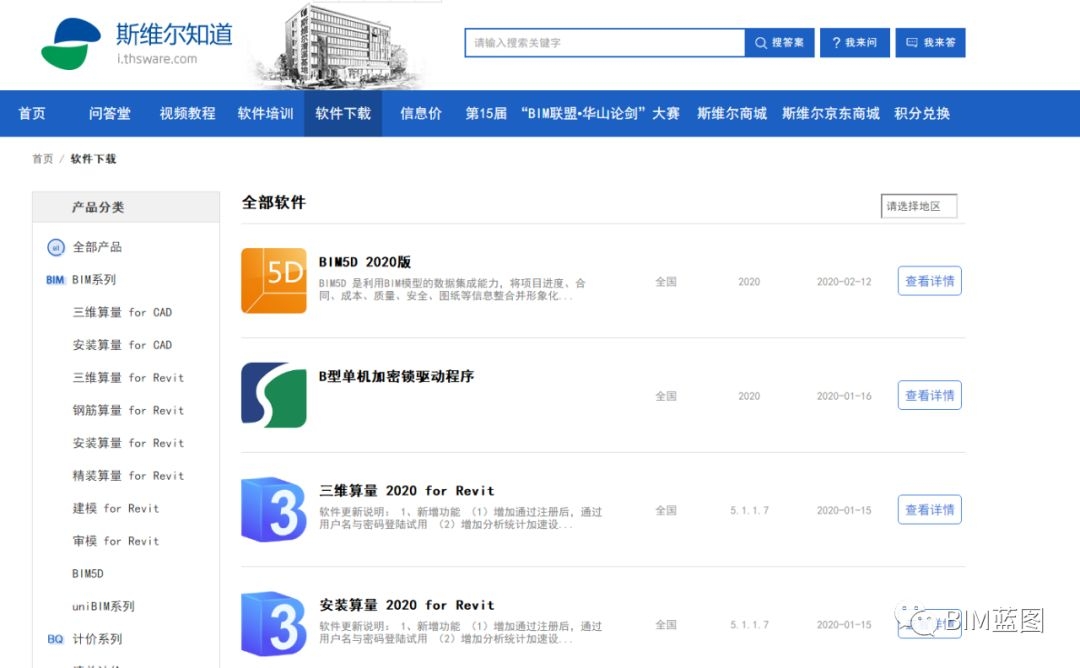The height and width of the screenshot is (668, 1080).
Task: Select 安装算量 for Revit category
Action: [128, 443]
